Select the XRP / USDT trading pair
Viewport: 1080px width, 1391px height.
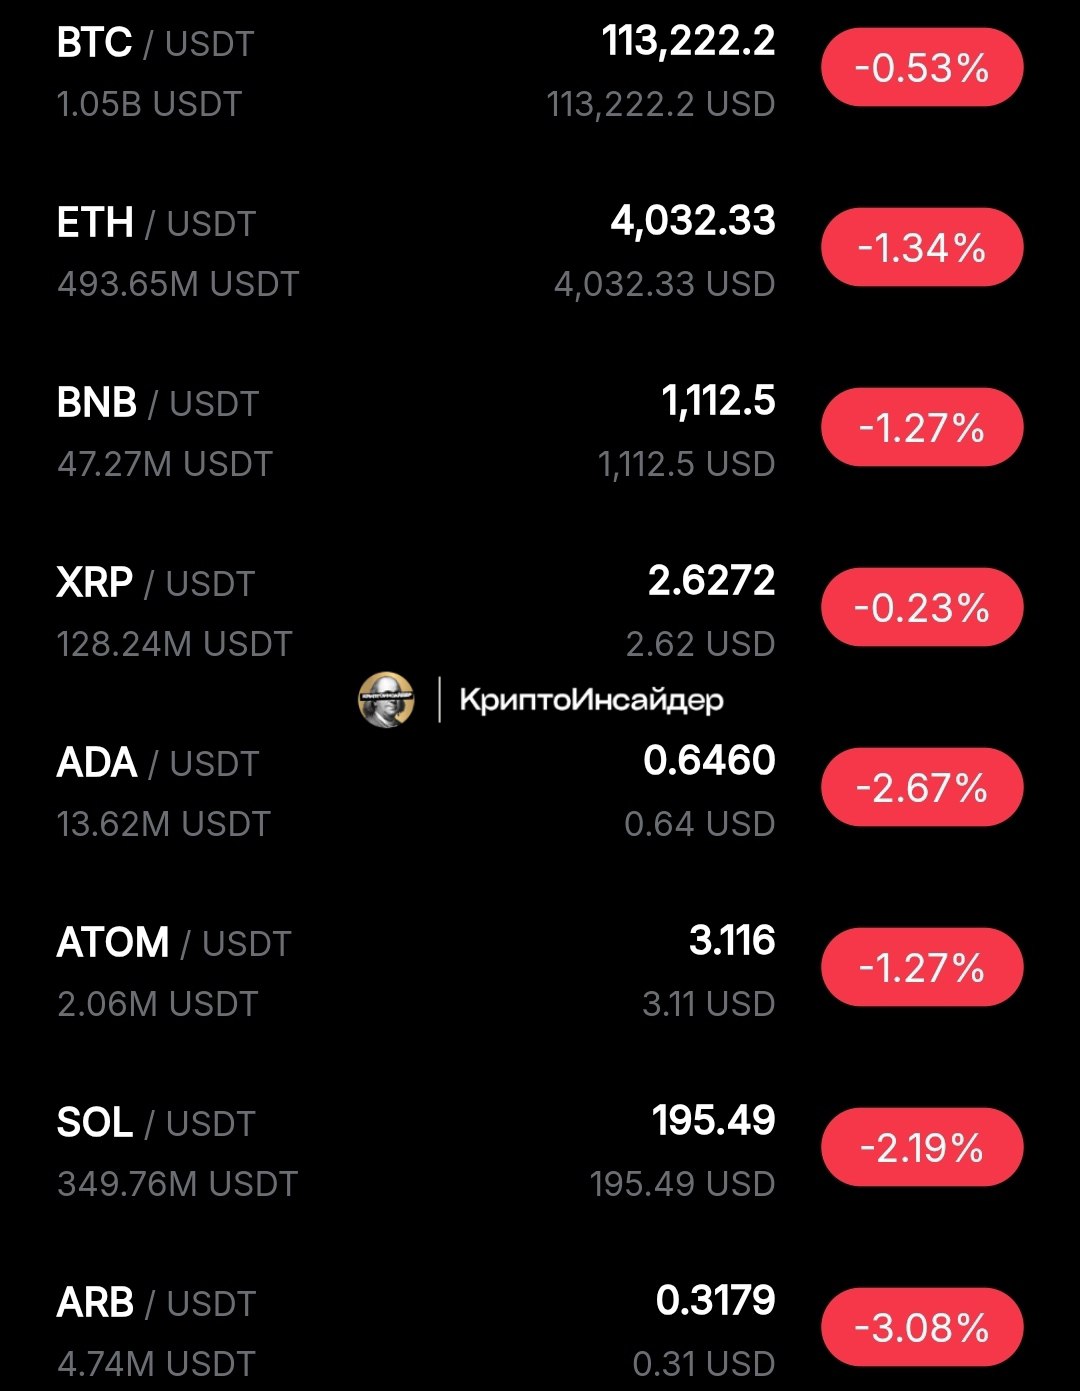[x=156, y=583]
